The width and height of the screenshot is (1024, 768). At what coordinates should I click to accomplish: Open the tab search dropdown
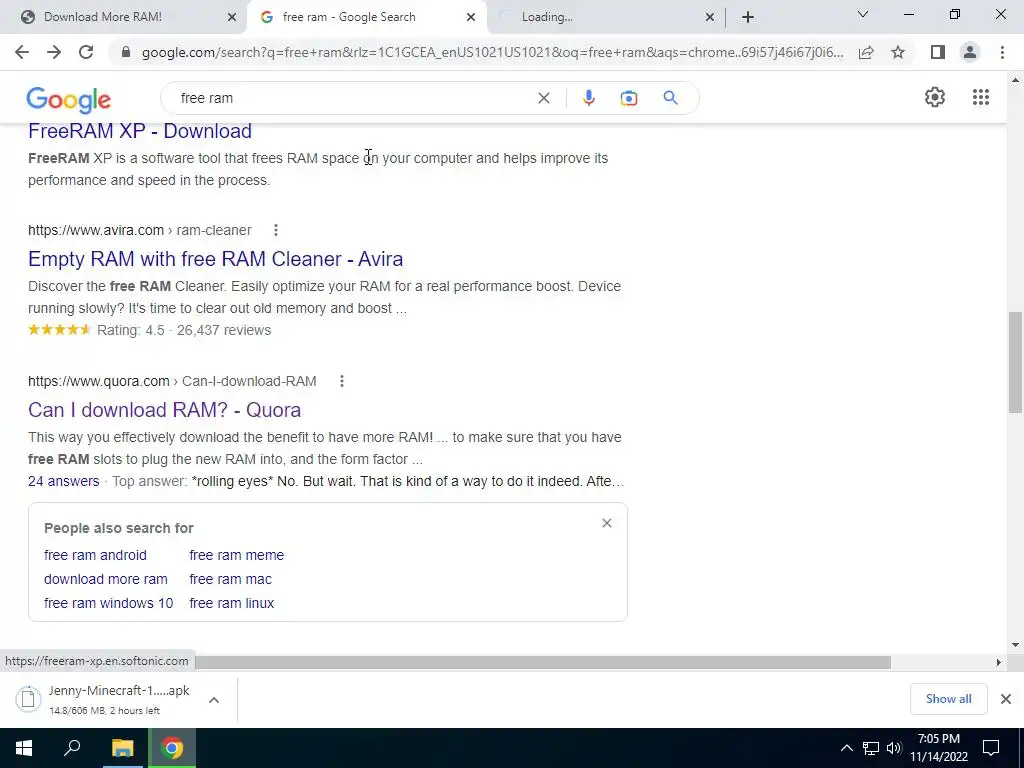863,14
